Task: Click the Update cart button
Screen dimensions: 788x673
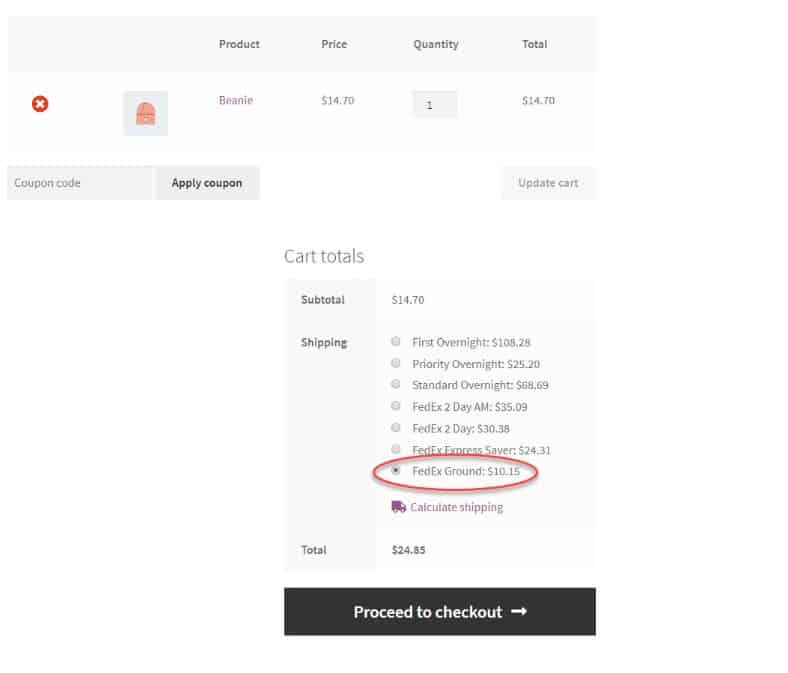Action: point(548,183)
